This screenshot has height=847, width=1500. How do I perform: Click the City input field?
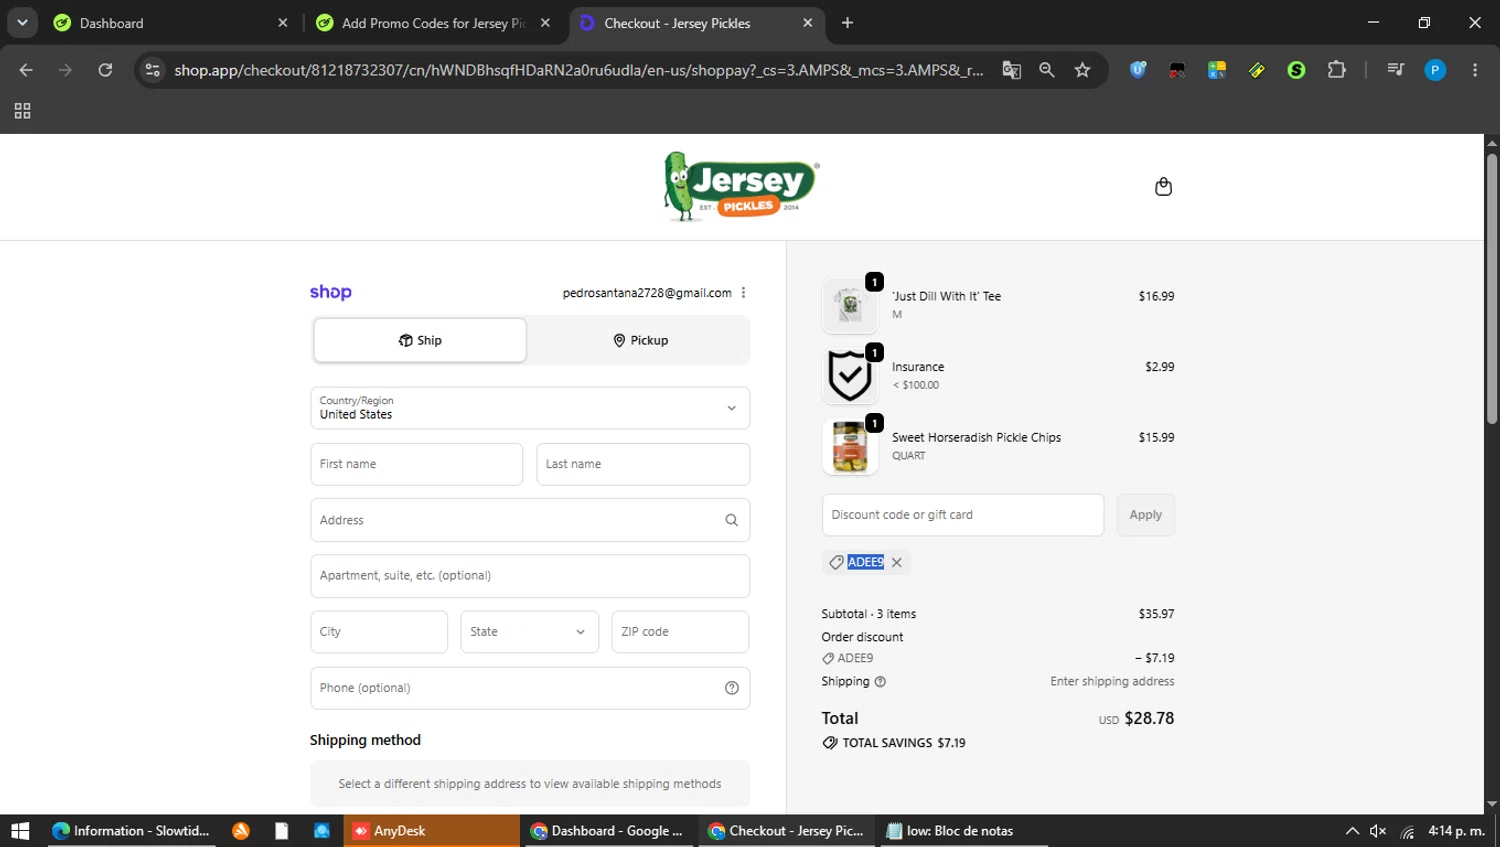click(x=379, y=632)
